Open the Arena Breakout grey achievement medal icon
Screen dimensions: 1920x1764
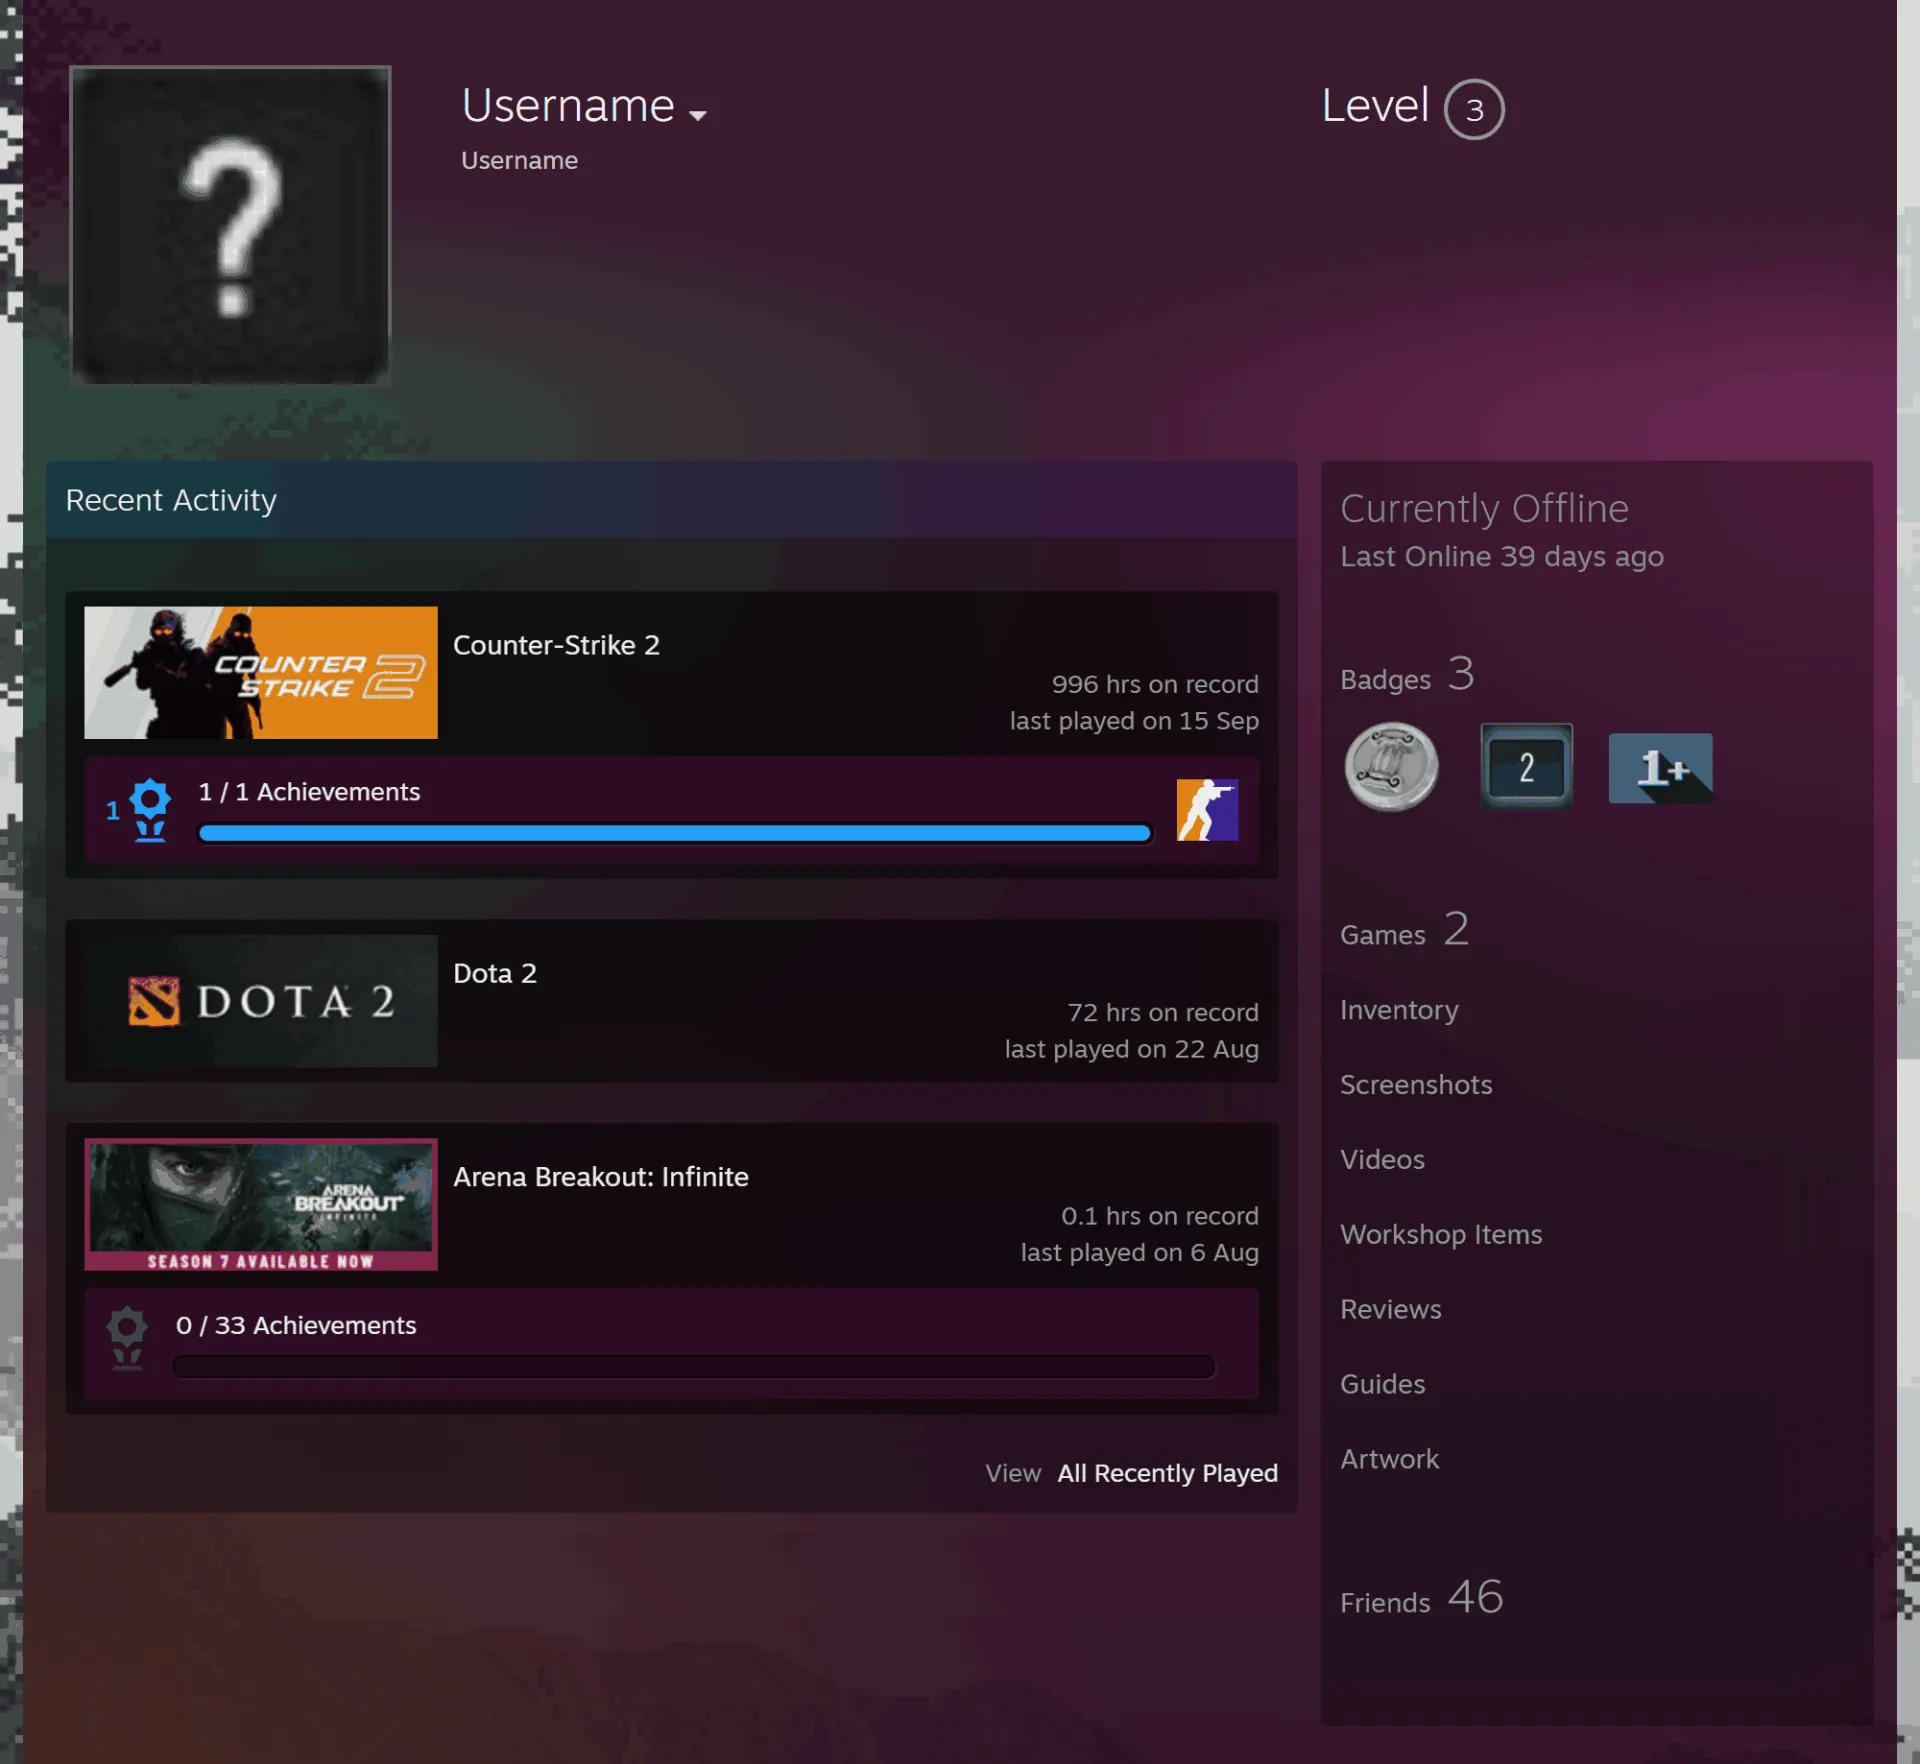coord(127,1338)
